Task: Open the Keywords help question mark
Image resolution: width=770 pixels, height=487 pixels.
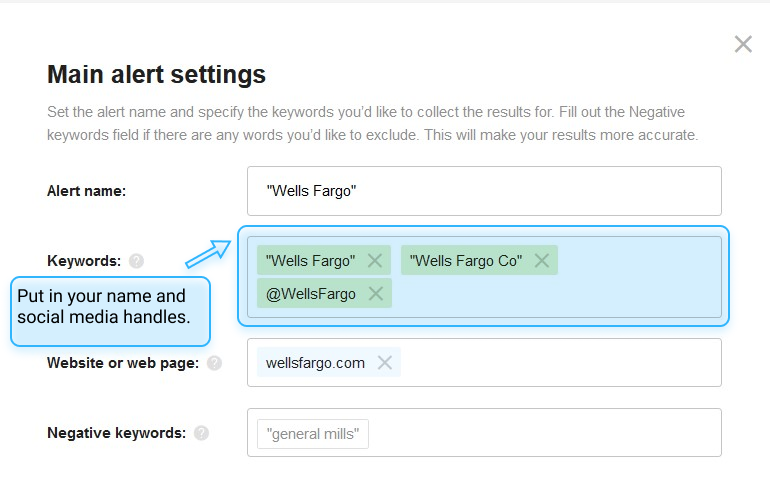Action: pyautogui.click(x=137, y=261)
